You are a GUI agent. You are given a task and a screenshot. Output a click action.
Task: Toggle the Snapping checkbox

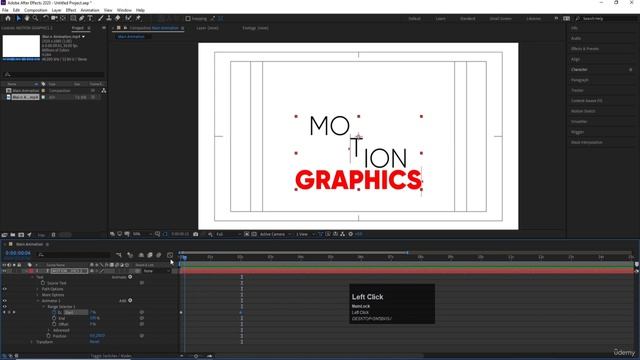[188, 19]
